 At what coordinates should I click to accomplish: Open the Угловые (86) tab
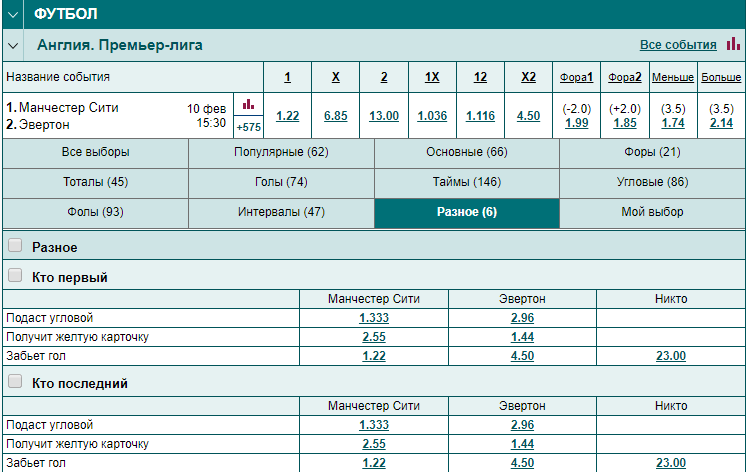(x=652, y=182)
